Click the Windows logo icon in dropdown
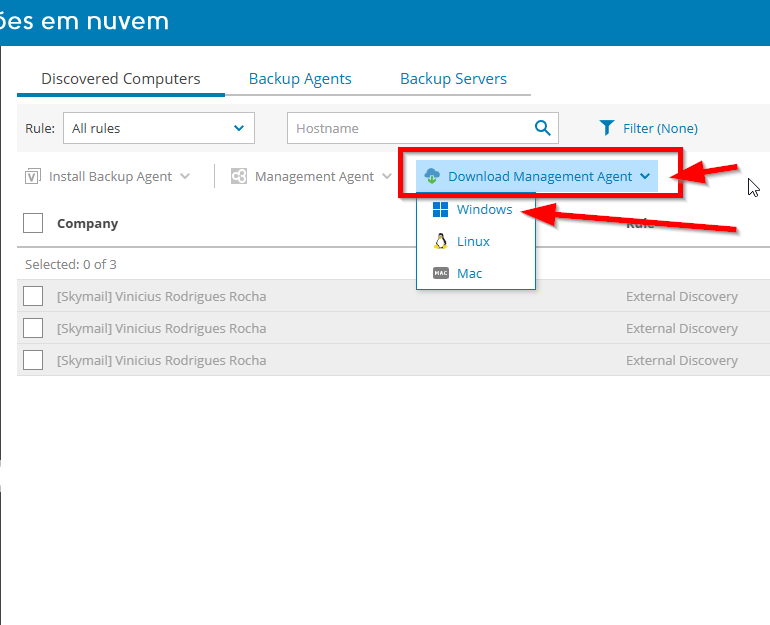The image size is (770, 625). 440,210
